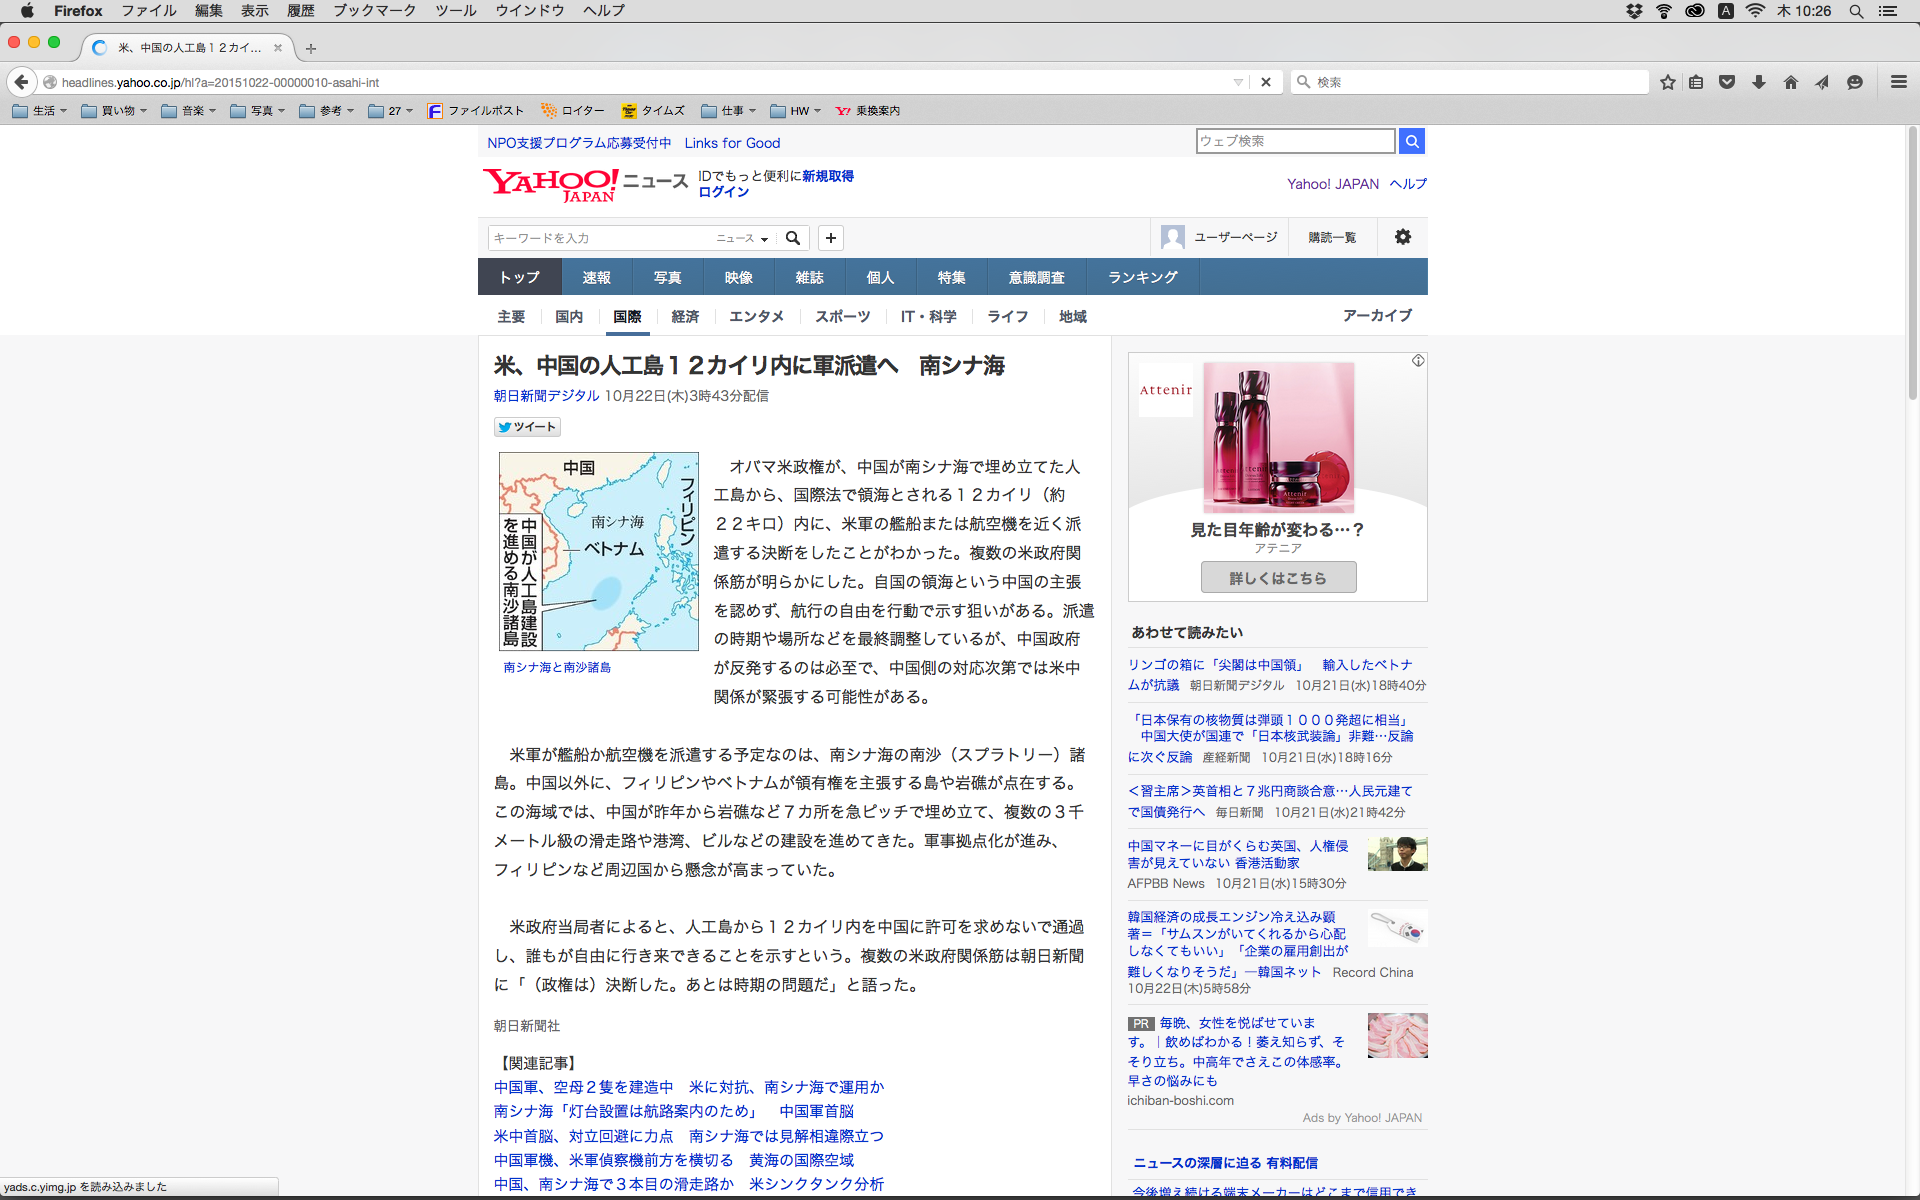
Task: Click the blue web search magnifier button
Action: [x=1411, y=141]
